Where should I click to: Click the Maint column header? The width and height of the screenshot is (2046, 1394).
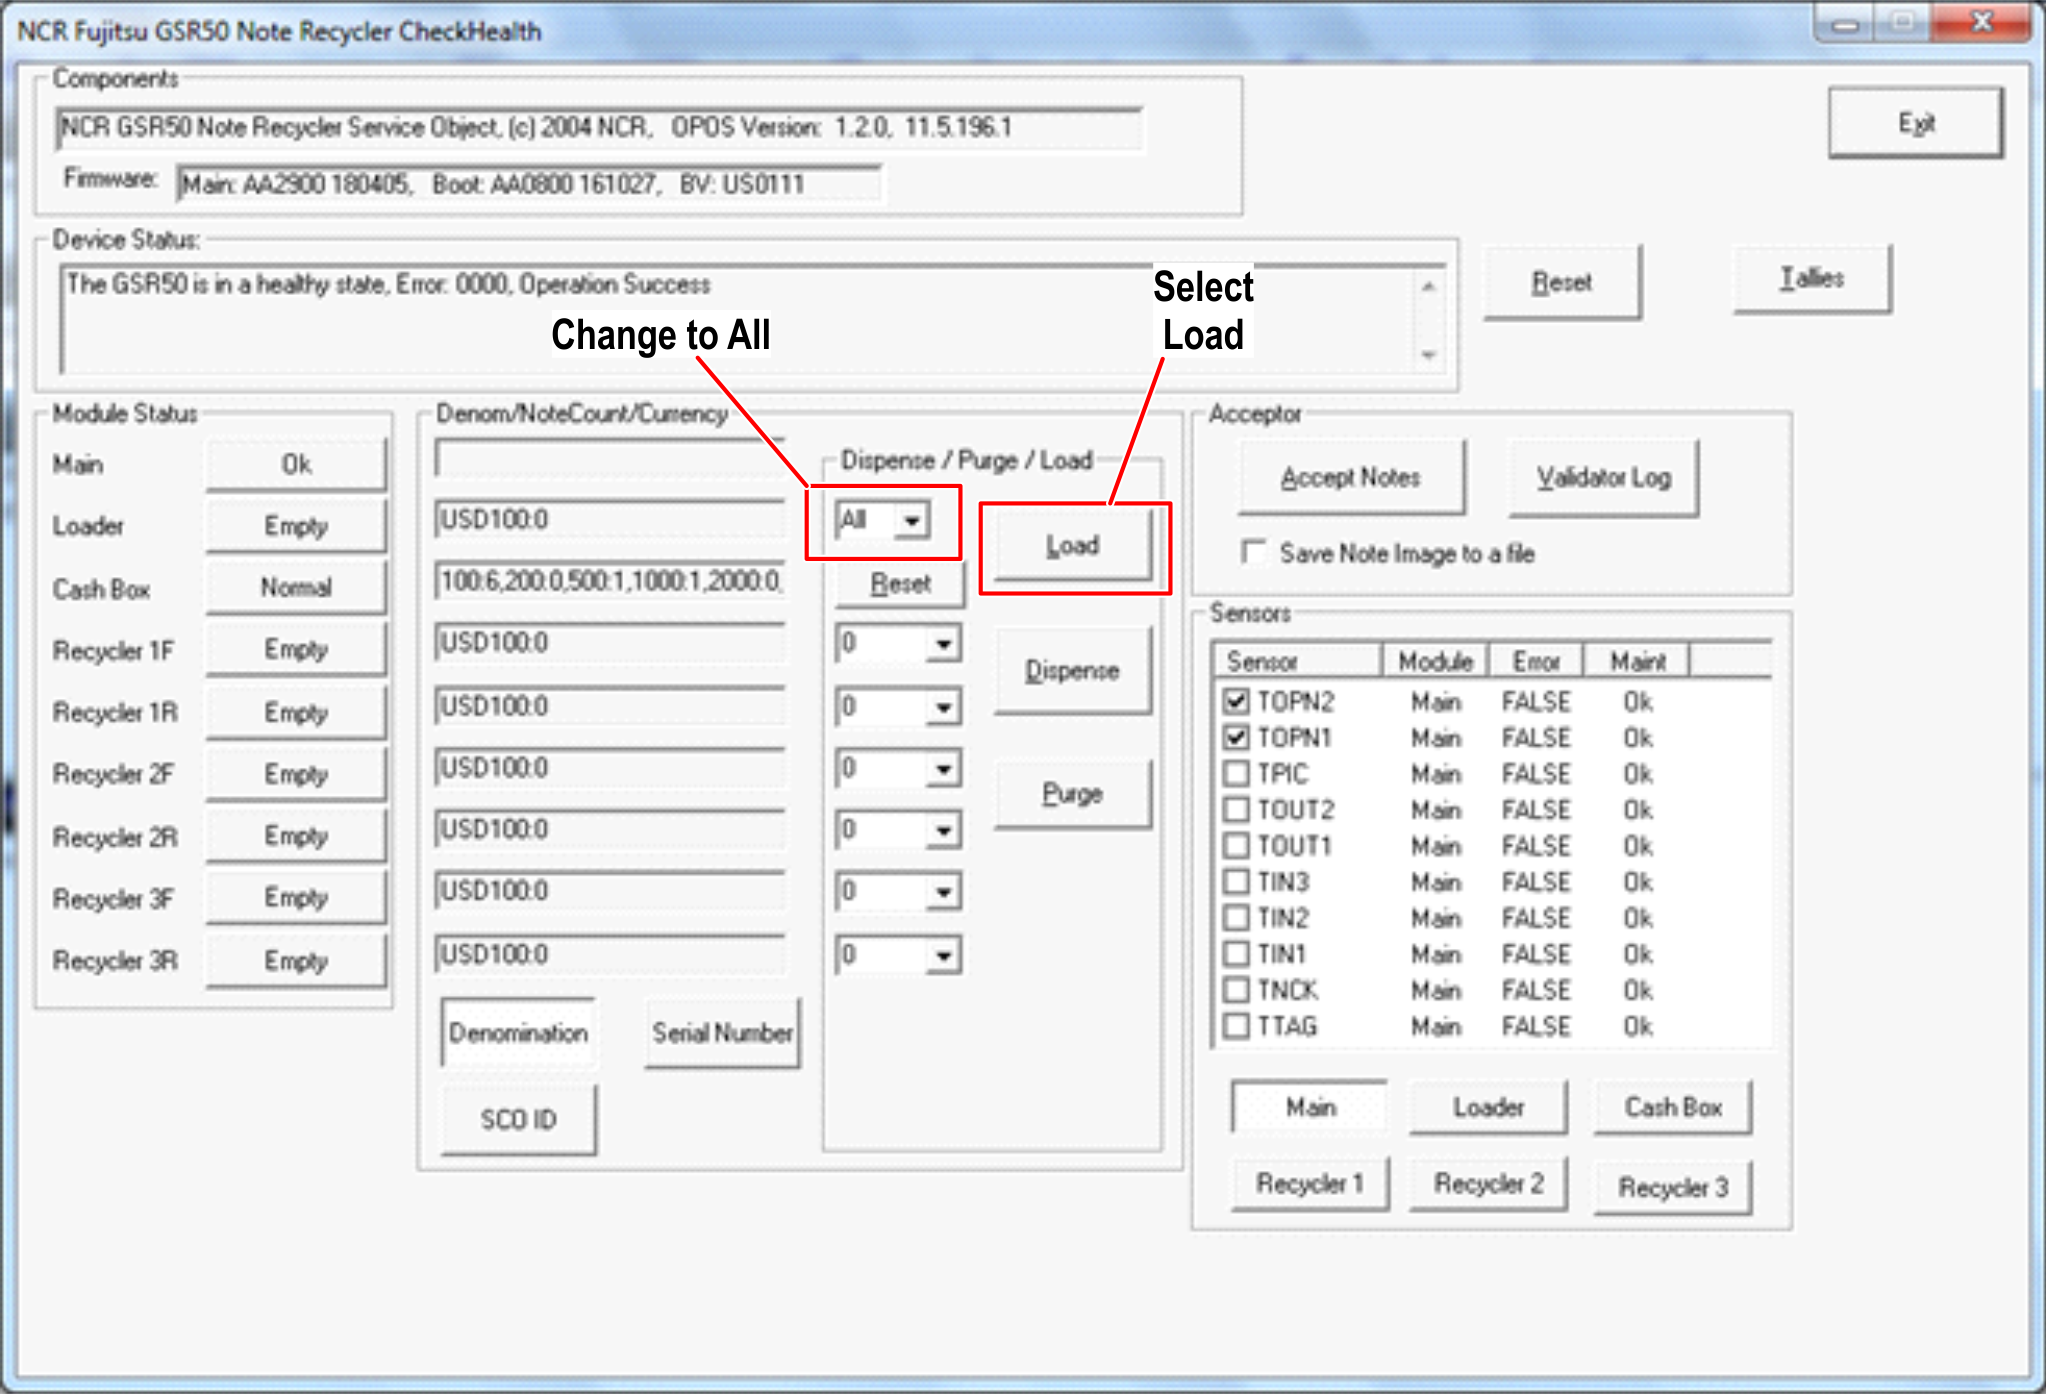tap(1637, 661)
